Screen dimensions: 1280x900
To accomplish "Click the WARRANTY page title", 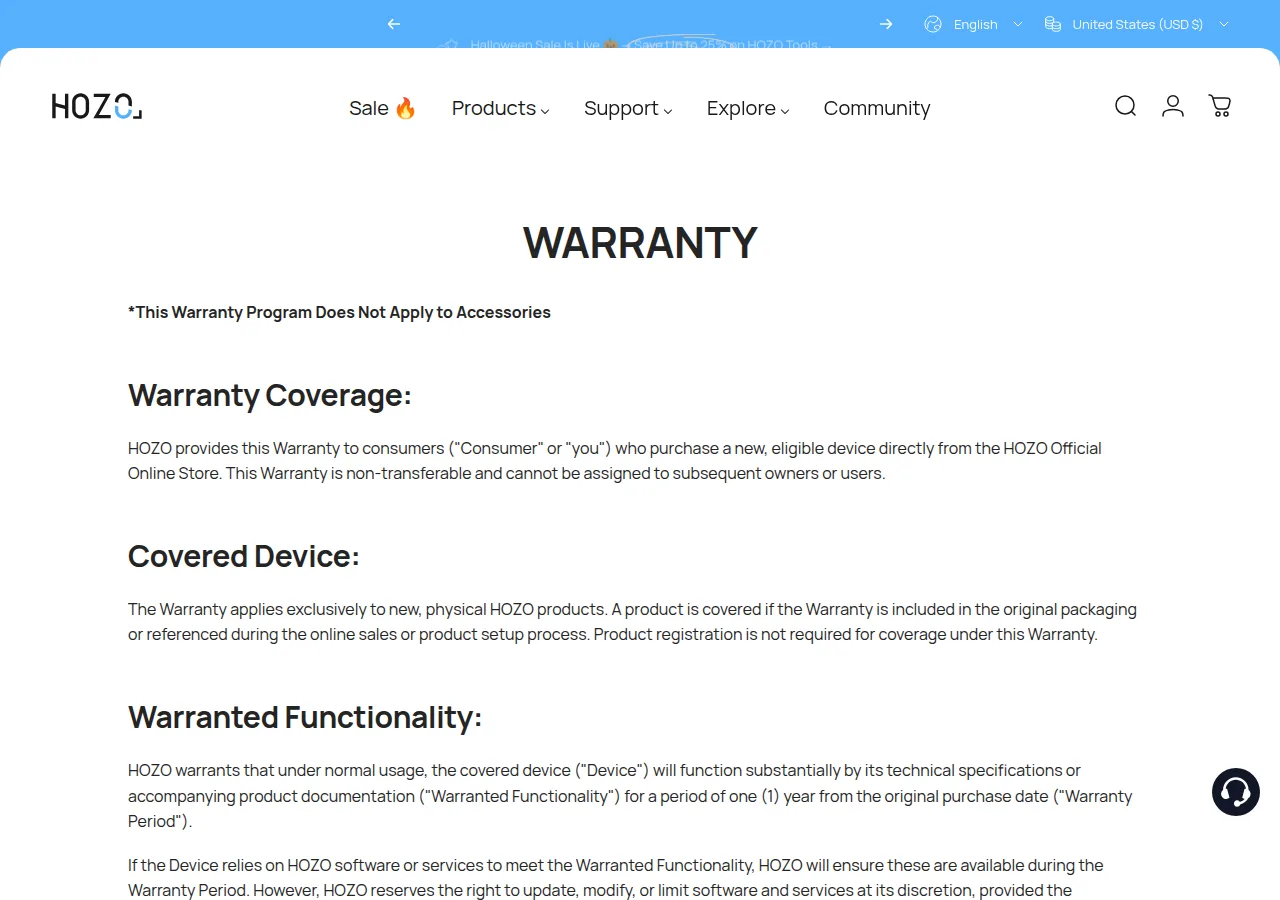I will [640, 243].
